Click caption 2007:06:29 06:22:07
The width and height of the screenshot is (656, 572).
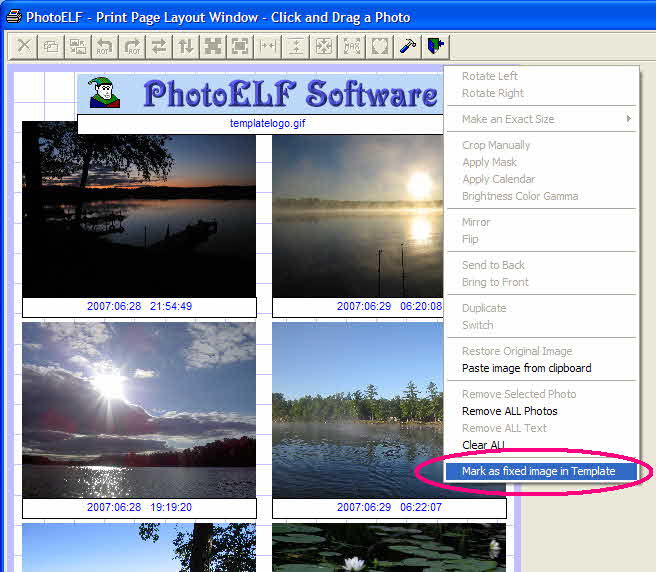click(x=389, y=507)
